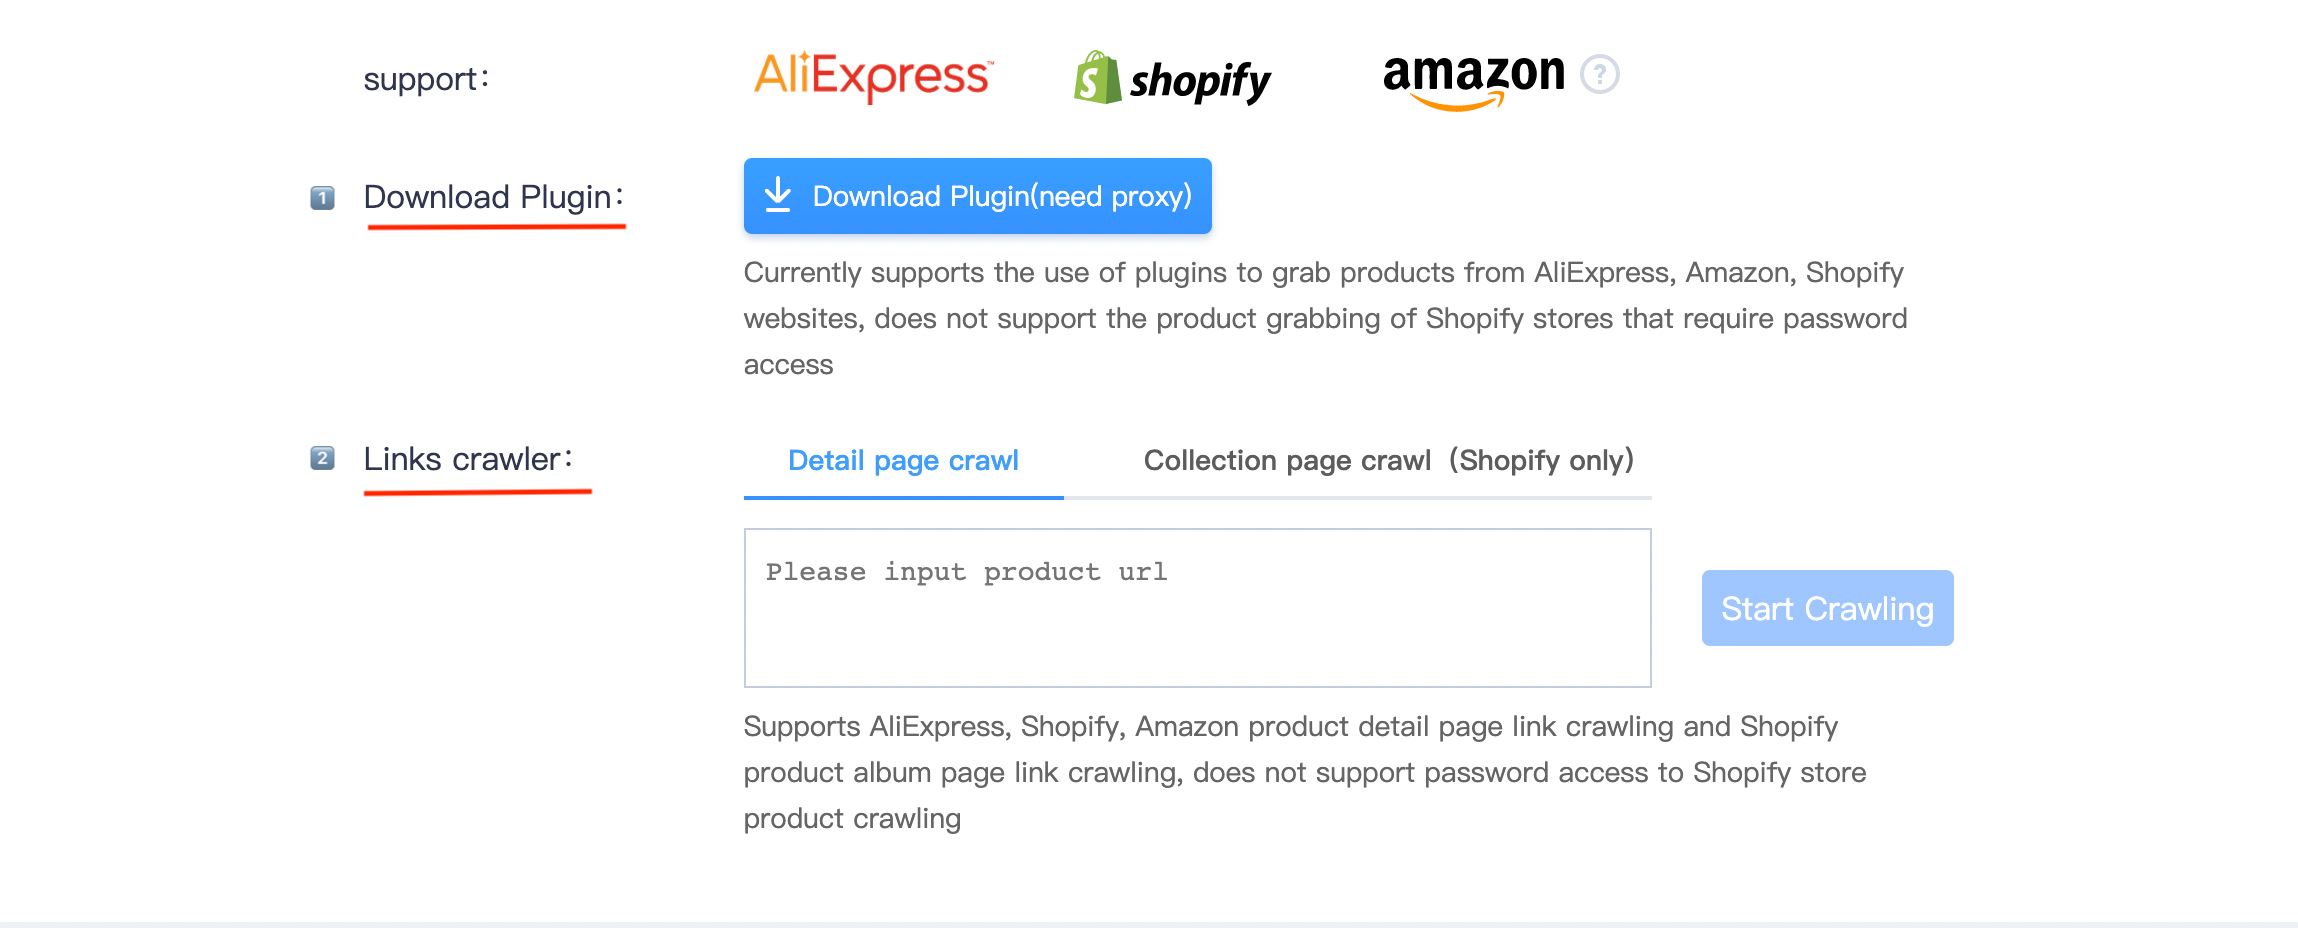Click the green Shopify bag icon
This screenshot has height=928, width=2298.
(1097, 77)
